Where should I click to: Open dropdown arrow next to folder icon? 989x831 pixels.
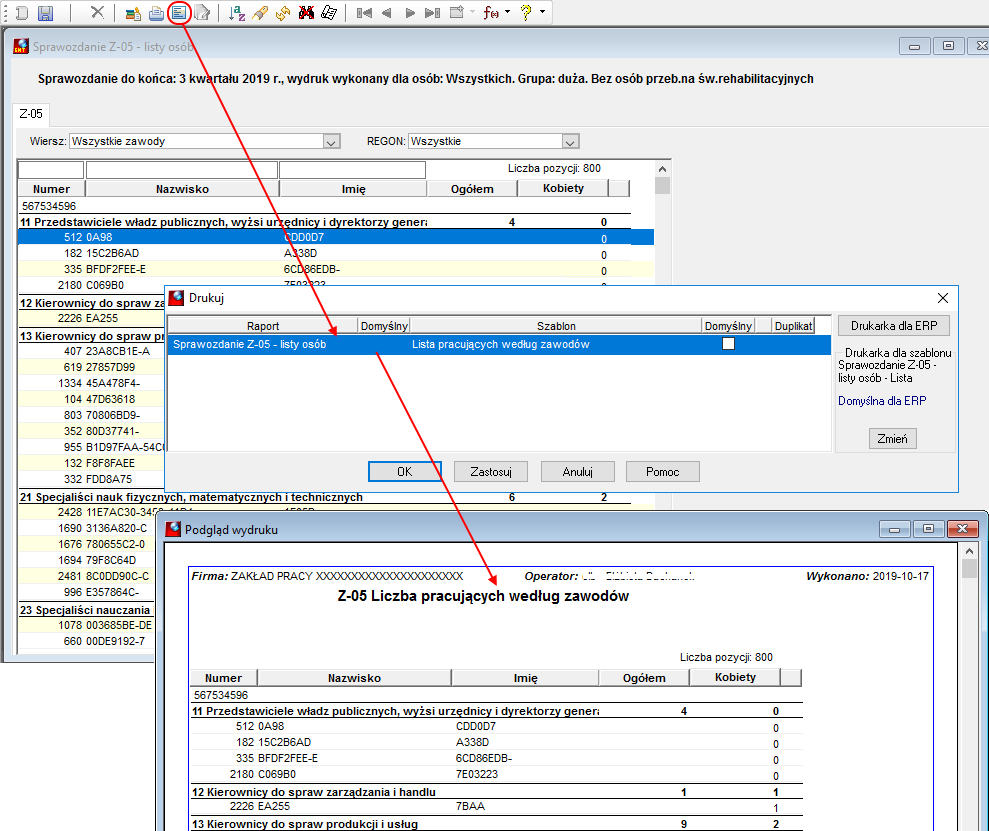472,12
